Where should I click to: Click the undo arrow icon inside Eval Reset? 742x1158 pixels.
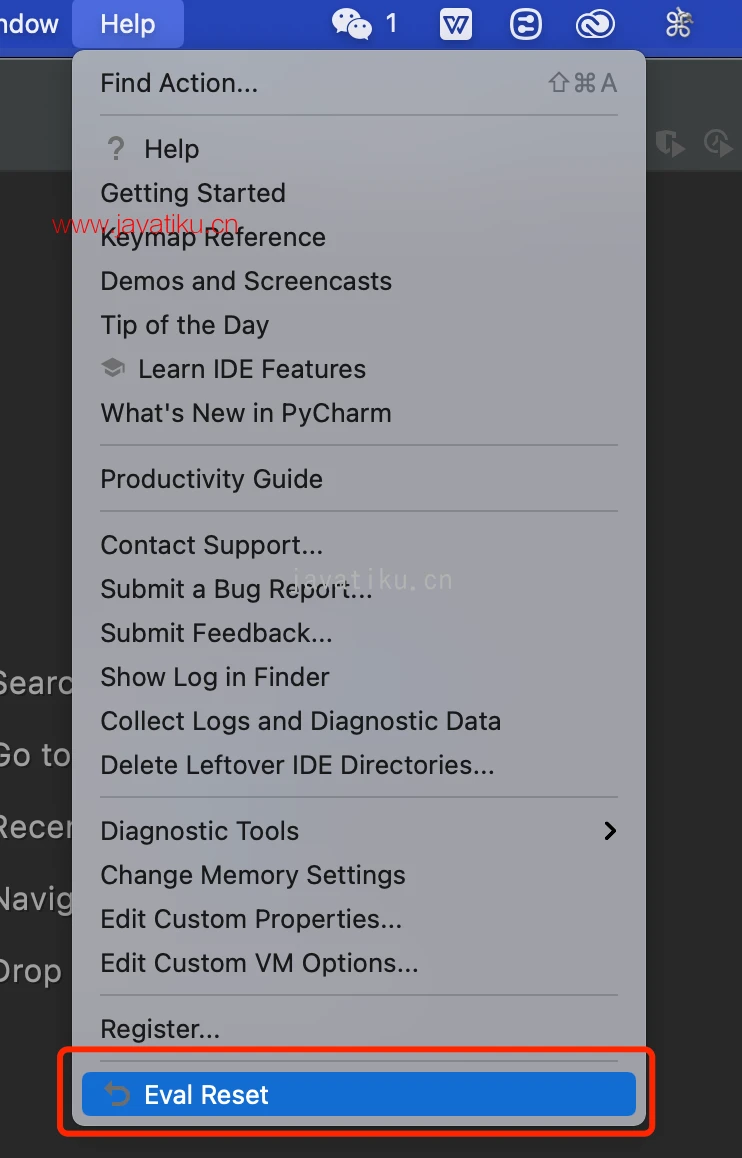point(117,1094)
